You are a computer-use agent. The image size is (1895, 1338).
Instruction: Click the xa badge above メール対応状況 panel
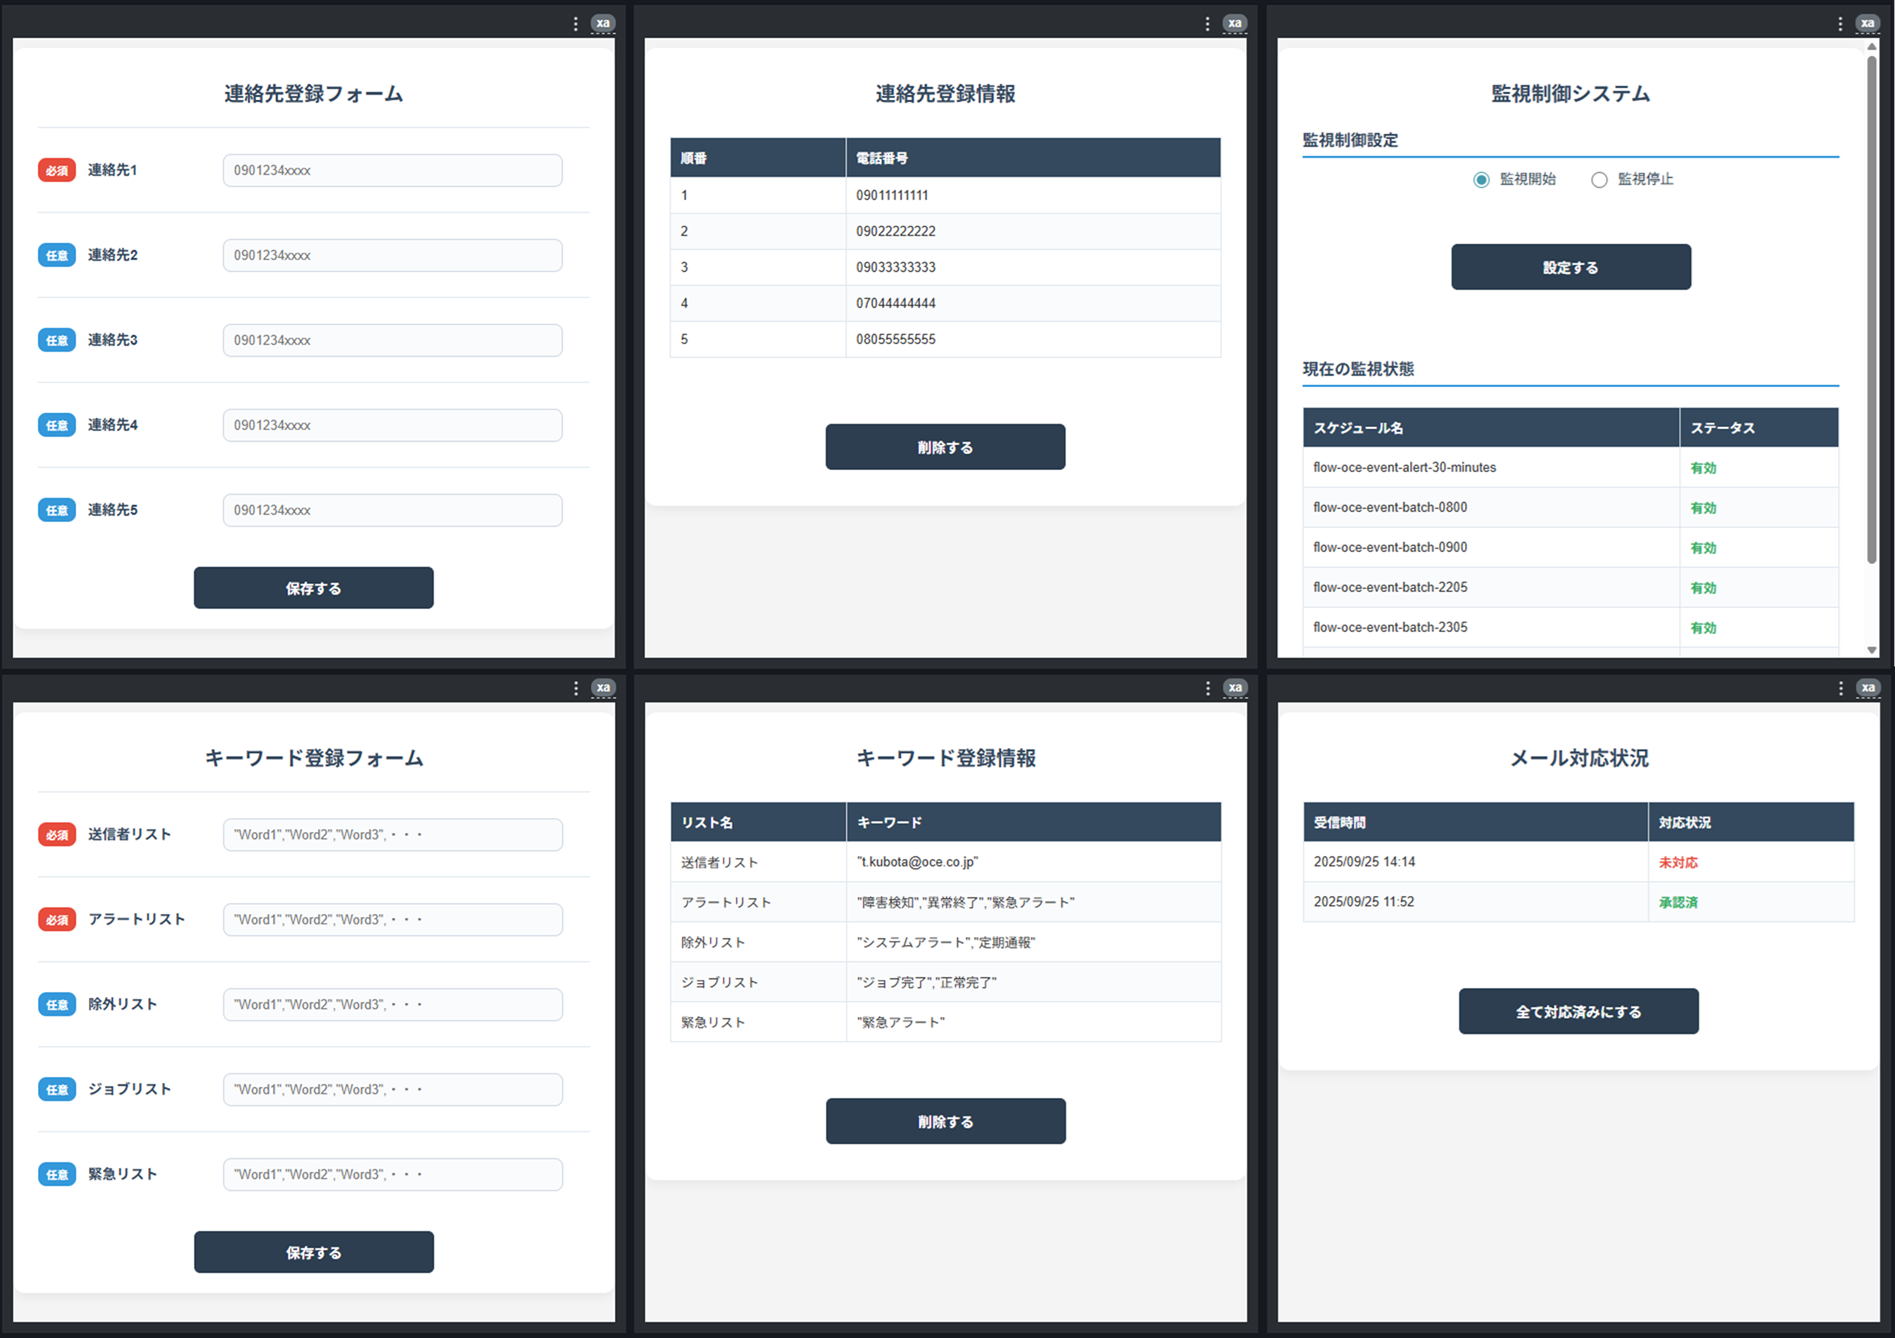point(1867,688)
